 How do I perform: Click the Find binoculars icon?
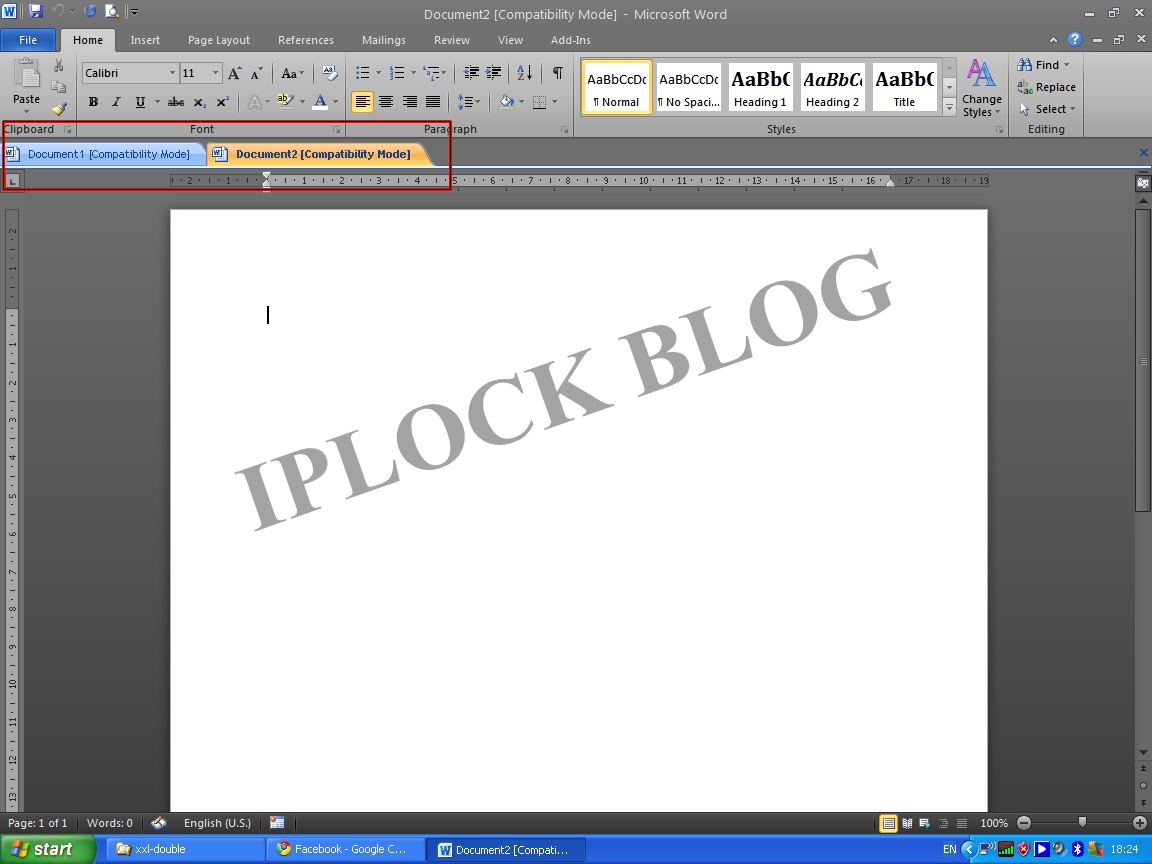(1024, 65)
